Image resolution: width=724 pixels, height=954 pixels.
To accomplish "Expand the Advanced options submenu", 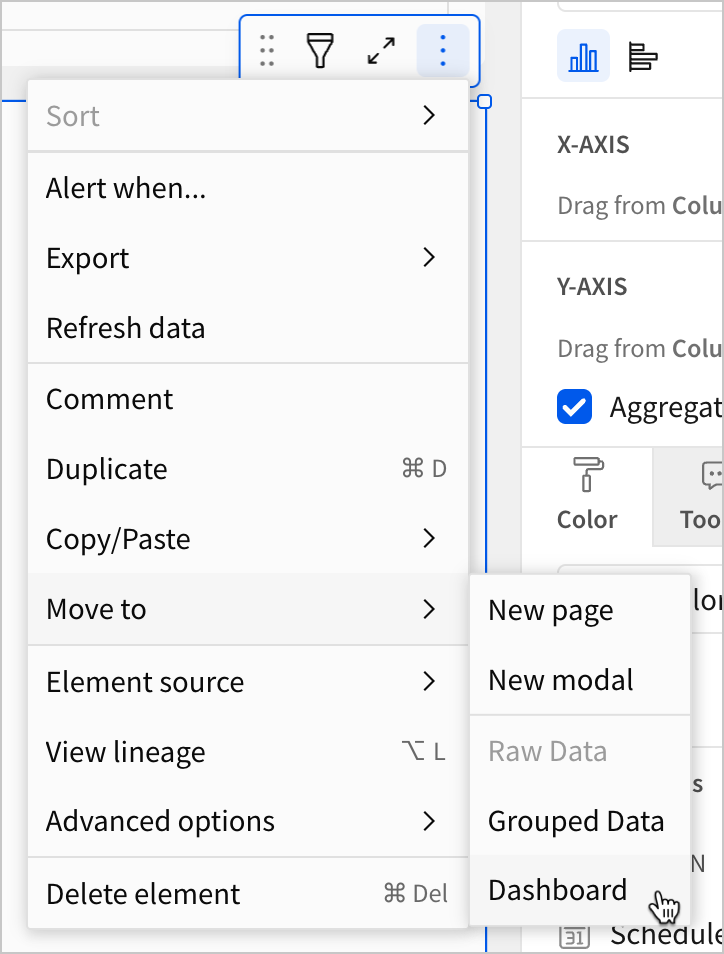I will click(246, 821).
